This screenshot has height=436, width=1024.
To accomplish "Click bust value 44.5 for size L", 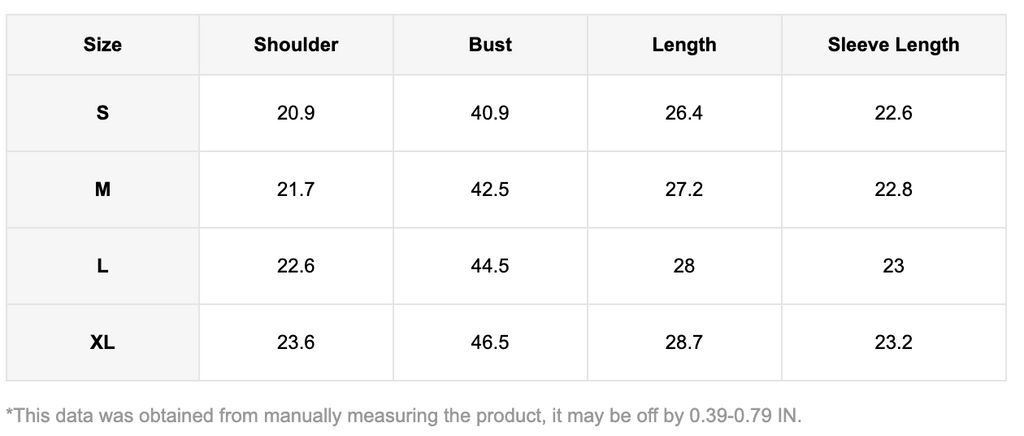I will (490, 266).
